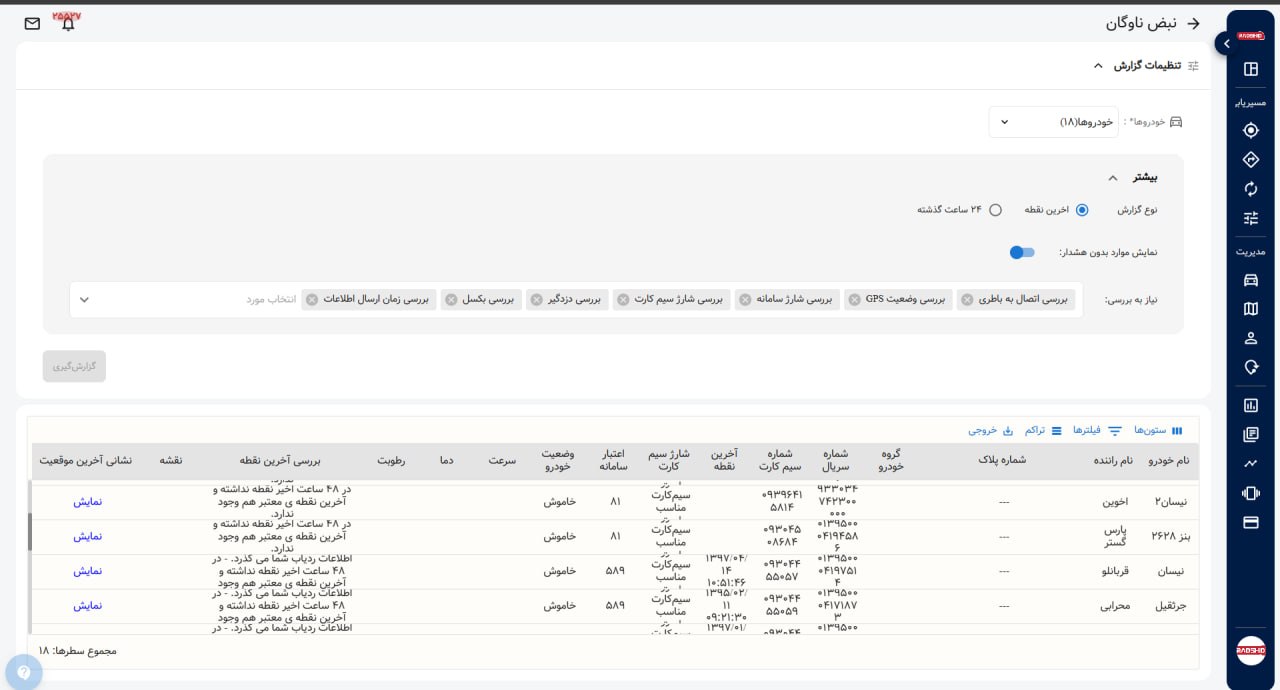The image size is (1280, 690).
Task: Remove the بررسی بکسل chip
Action: [451, 300]
